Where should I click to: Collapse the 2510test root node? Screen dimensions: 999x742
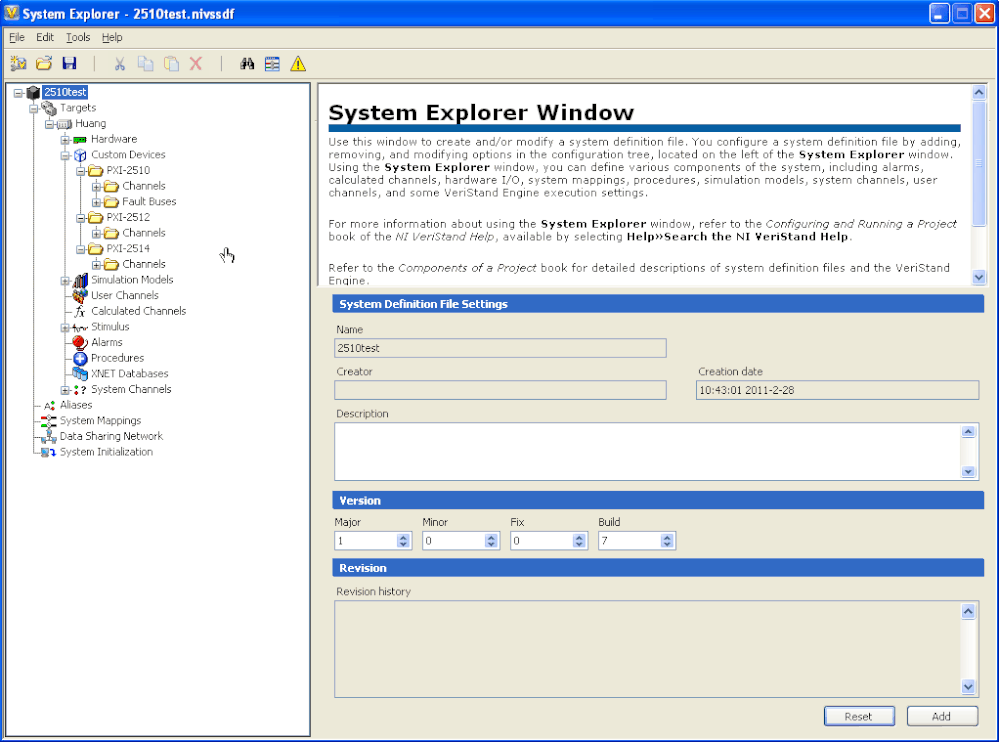pos(18,93)
